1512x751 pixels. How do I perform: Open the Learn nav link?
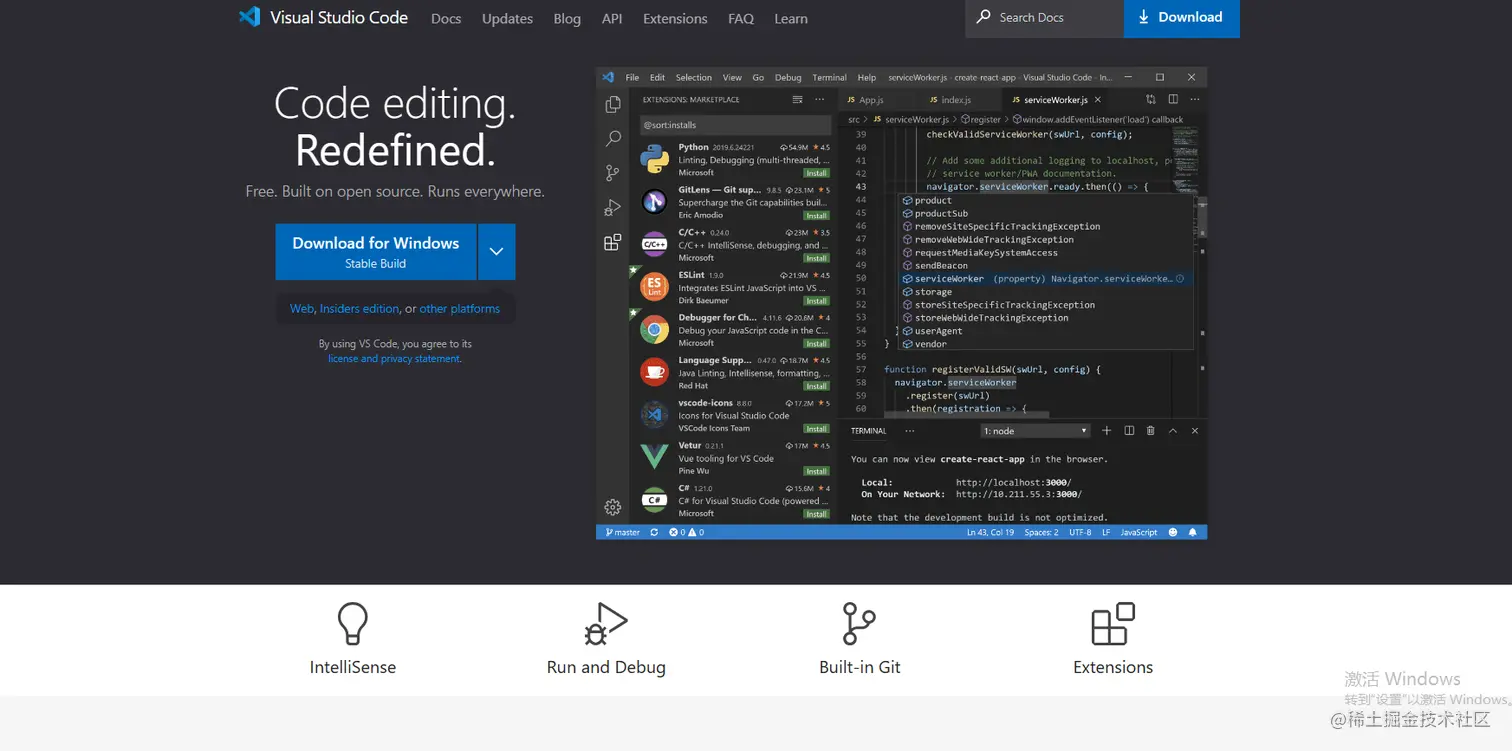coord(791,18)
